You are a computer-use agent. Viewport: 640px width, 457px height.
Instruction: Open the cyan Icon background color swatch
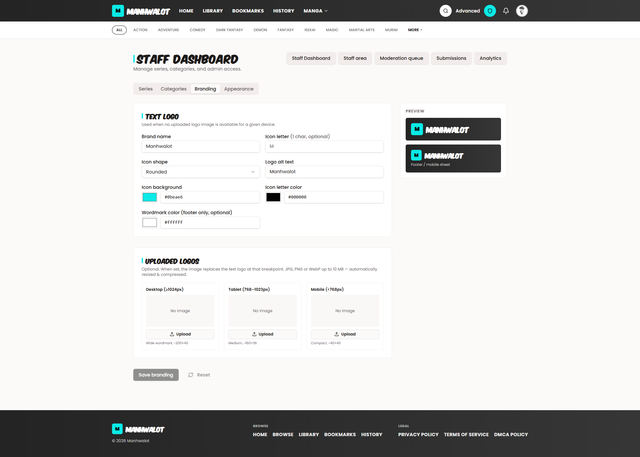pyautogui.click(x=149, y=197)
